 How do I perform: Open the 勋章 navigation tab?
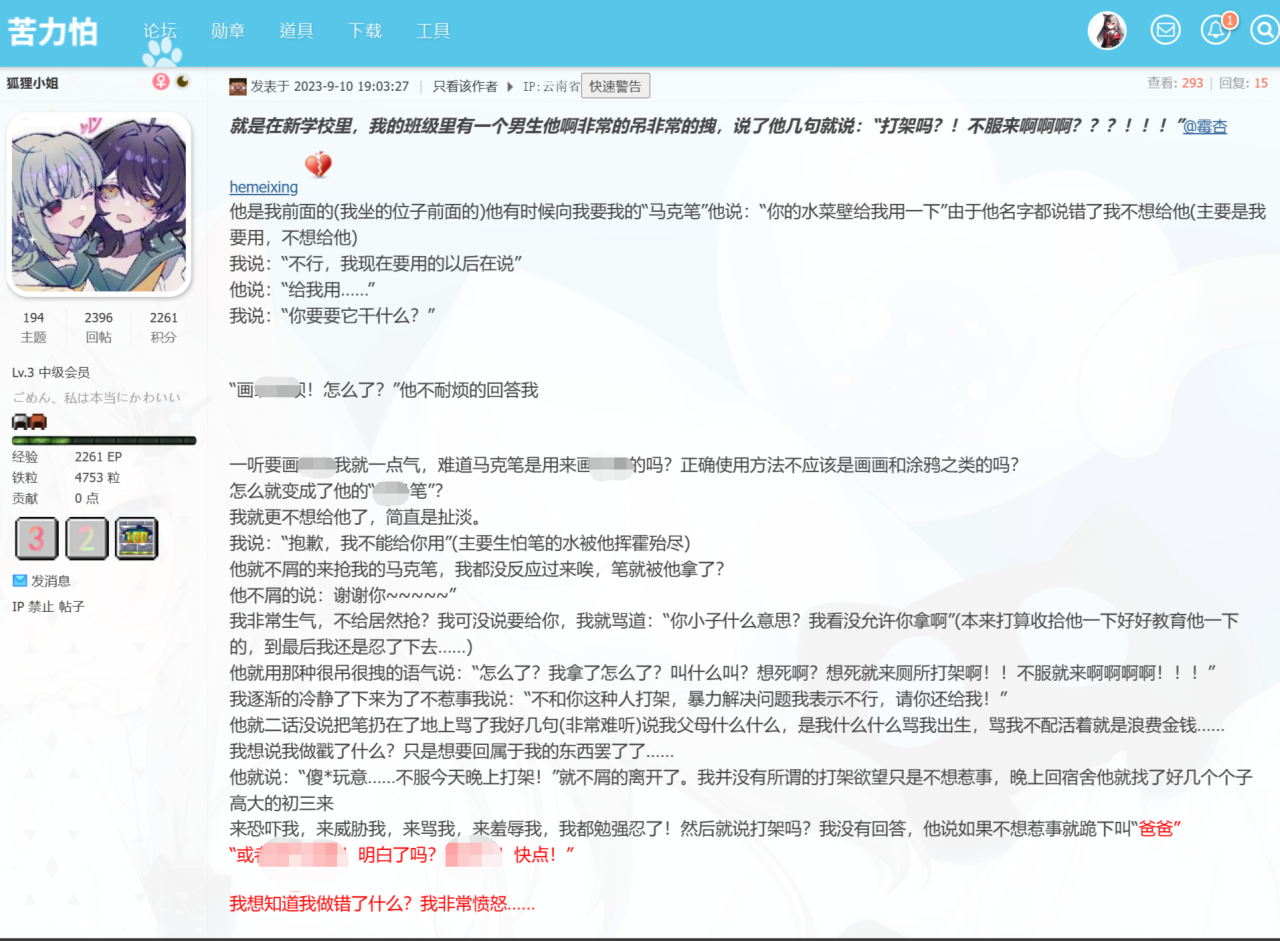point(228,31)
